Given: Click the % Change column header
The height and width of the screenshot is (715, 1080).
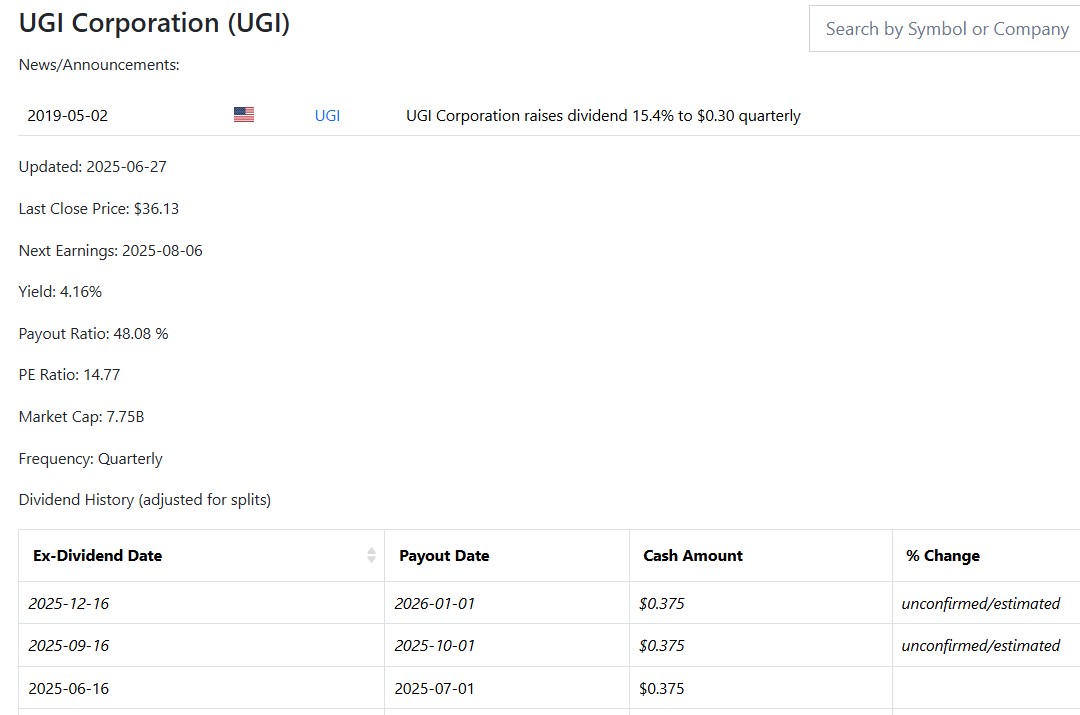Looking at the screenshot, I should pos(943,555).
